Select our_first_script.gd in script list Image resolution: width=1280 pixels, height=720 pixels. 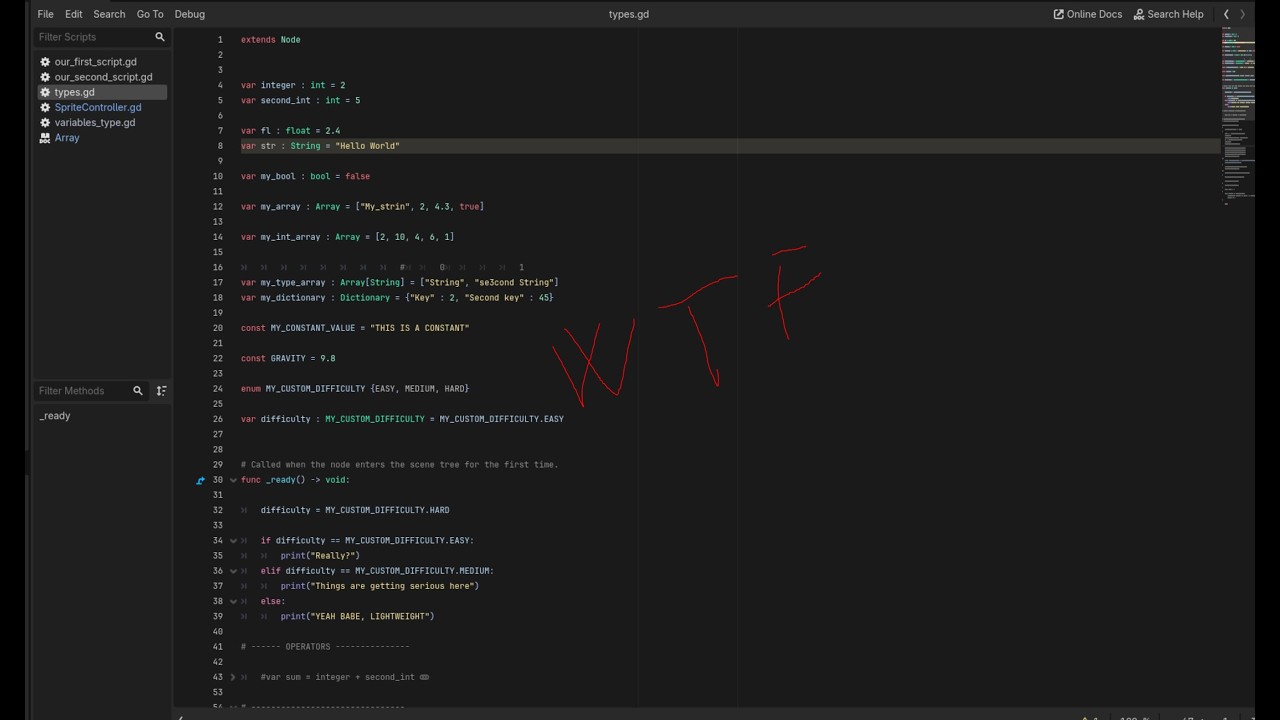point(96,62)
